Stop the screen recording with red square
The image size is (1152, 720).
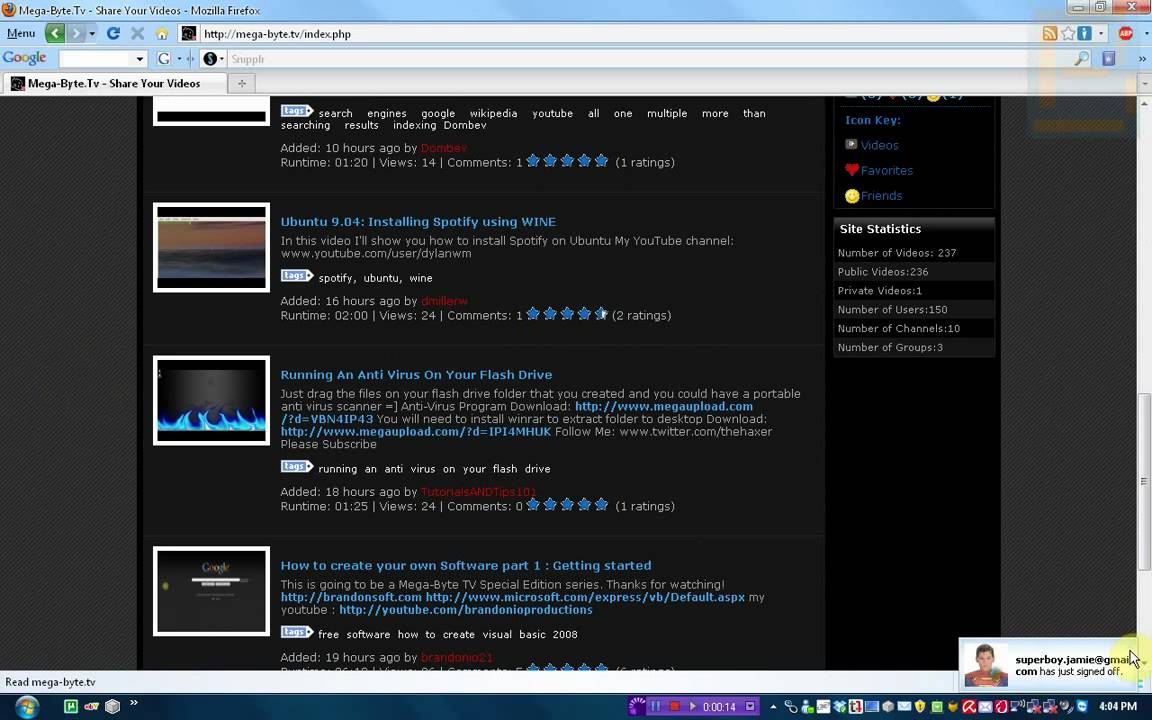674,707
